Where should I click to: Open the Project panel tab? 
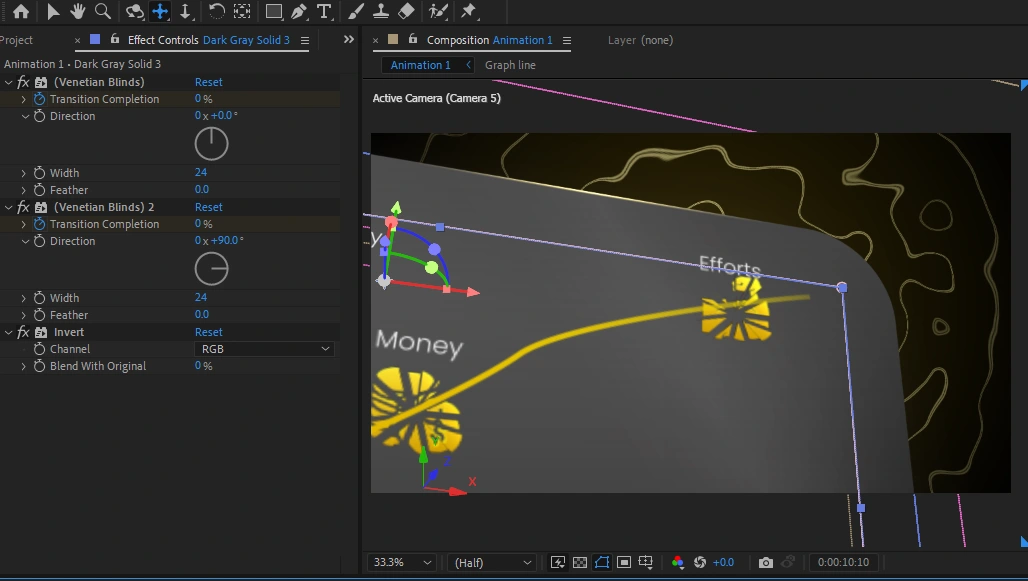click(x=17, y=40)
